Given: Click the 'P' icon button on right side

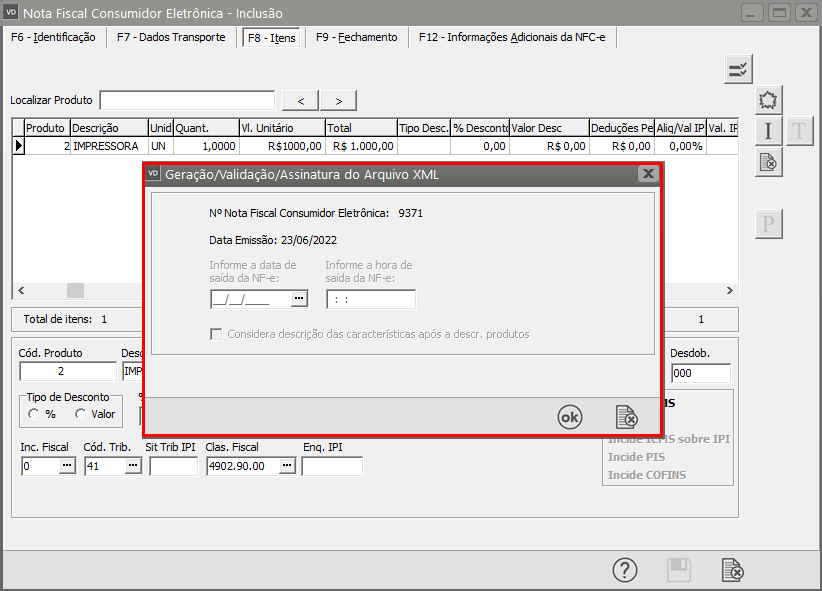Looking at the screenshot, I should tap(769, 224).
